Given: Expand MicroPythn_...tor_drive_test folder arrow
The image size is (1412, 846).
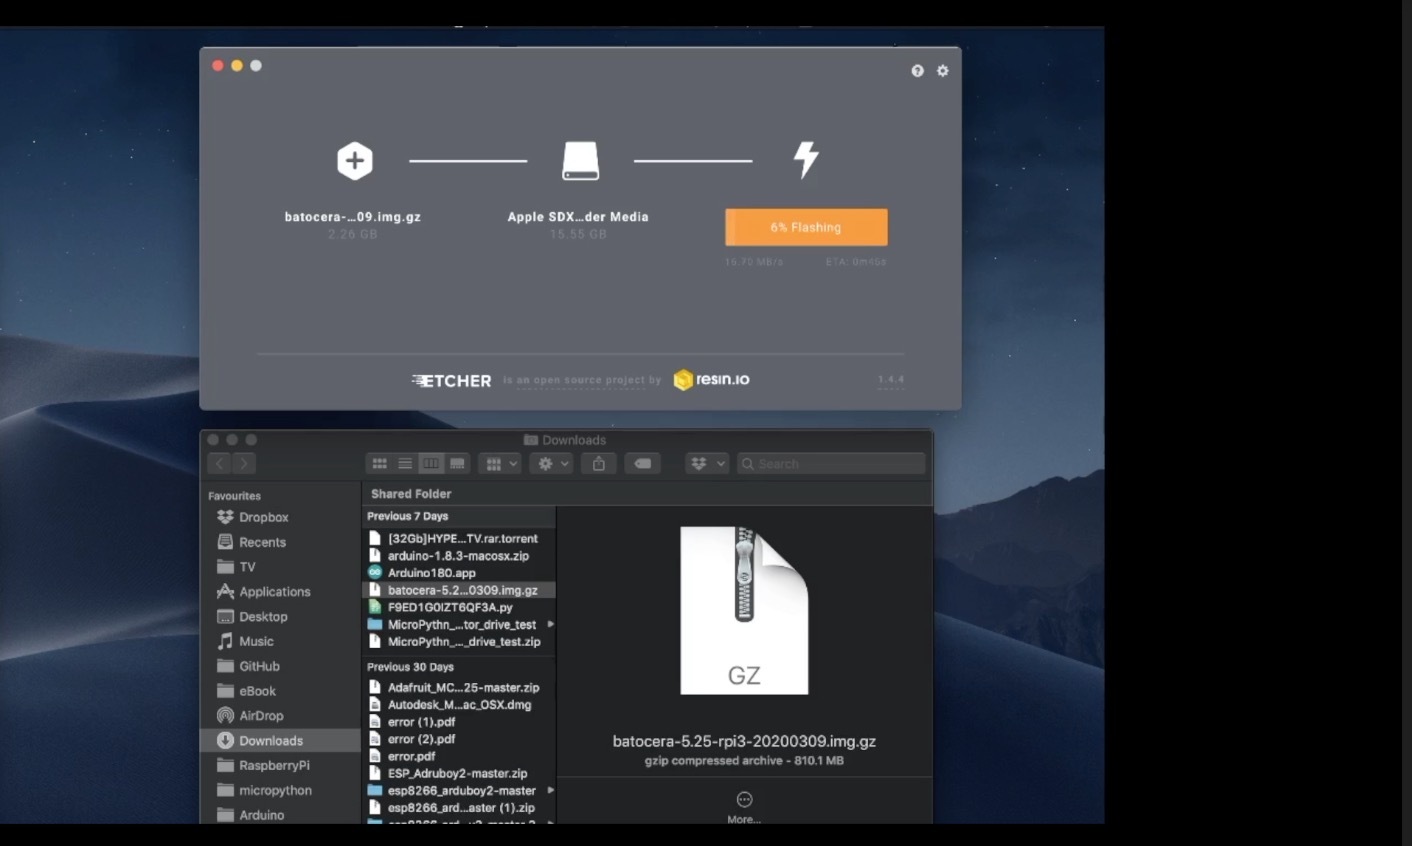Looking at the screenshot, I should click(550, 624).
